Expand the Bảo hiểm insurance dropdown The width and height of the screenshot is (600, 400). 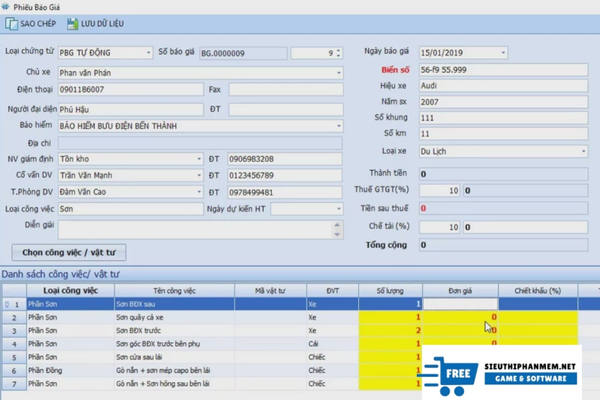pyautogui.click(x=339, y=127)
